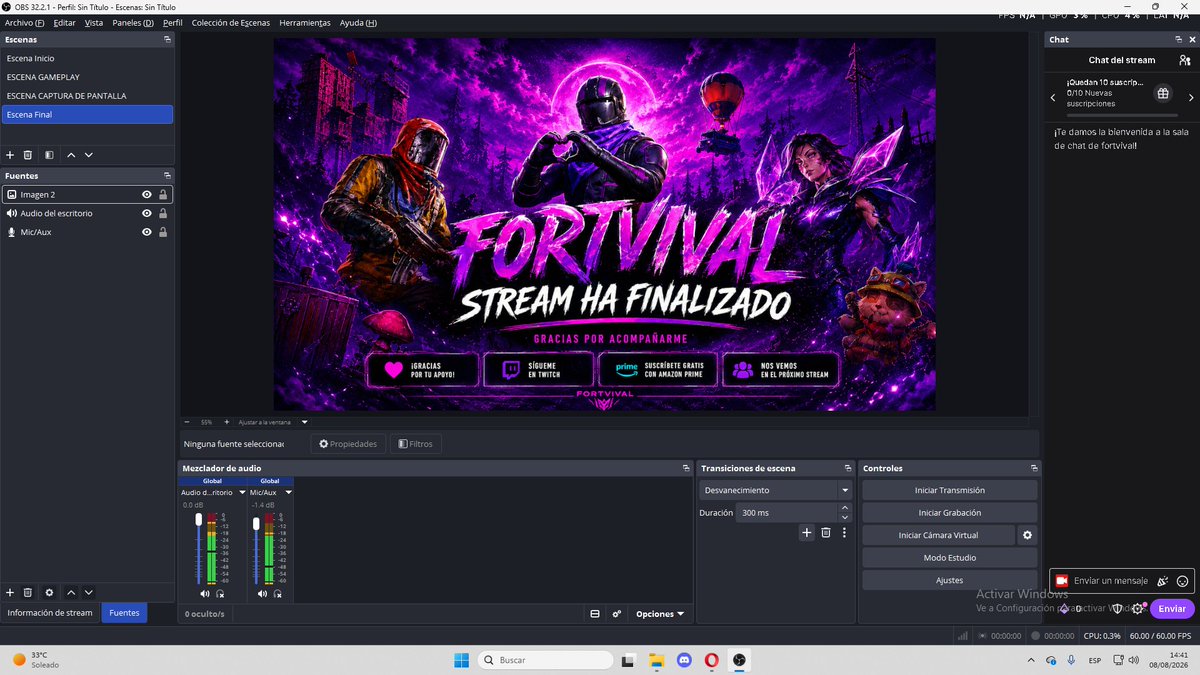1200x675 pixels.
Task: Toggle visibility of Imagen 2 source
Action: pos(147,195)
